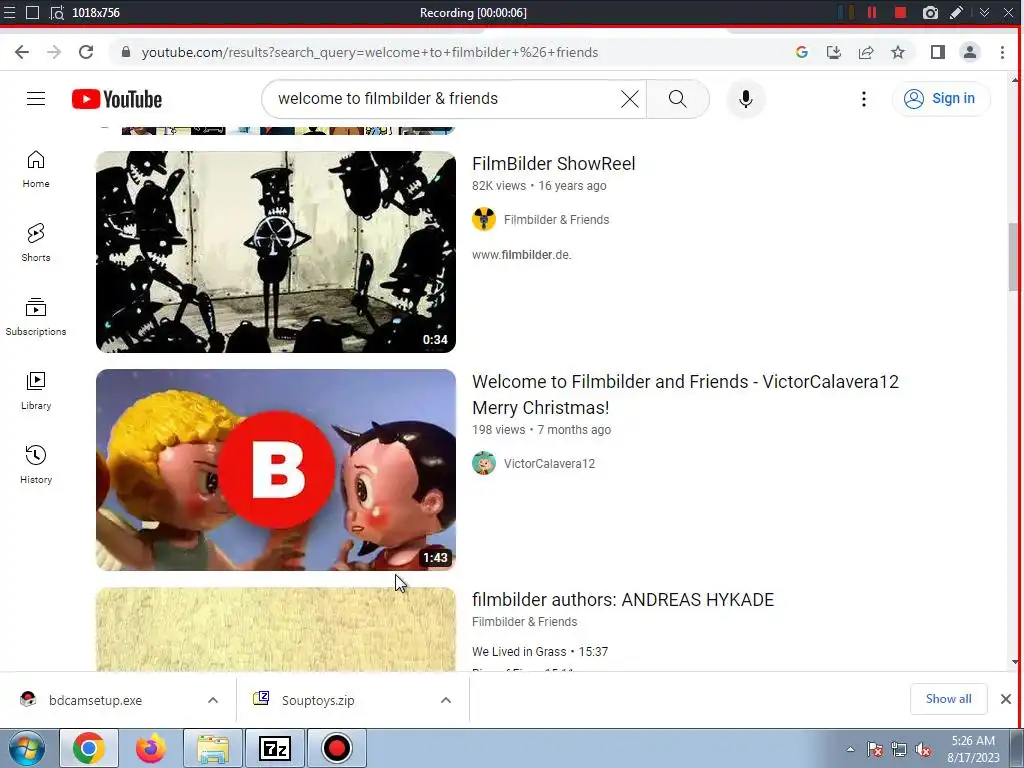Click www.filmbilder.de description text
This screenshot has width=1024, height=768.
point(522,255)
